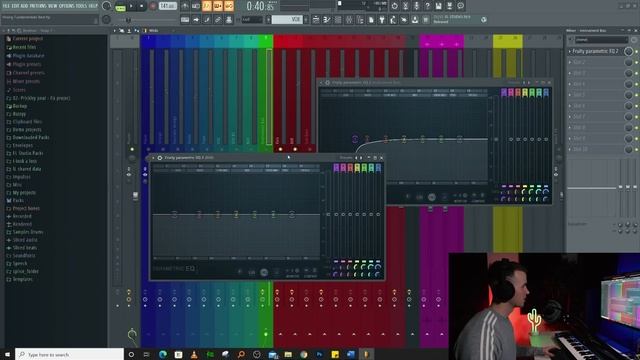Click the microphone recording icon in top toolbar
The image size is (640, 360).
coord(416,6)
